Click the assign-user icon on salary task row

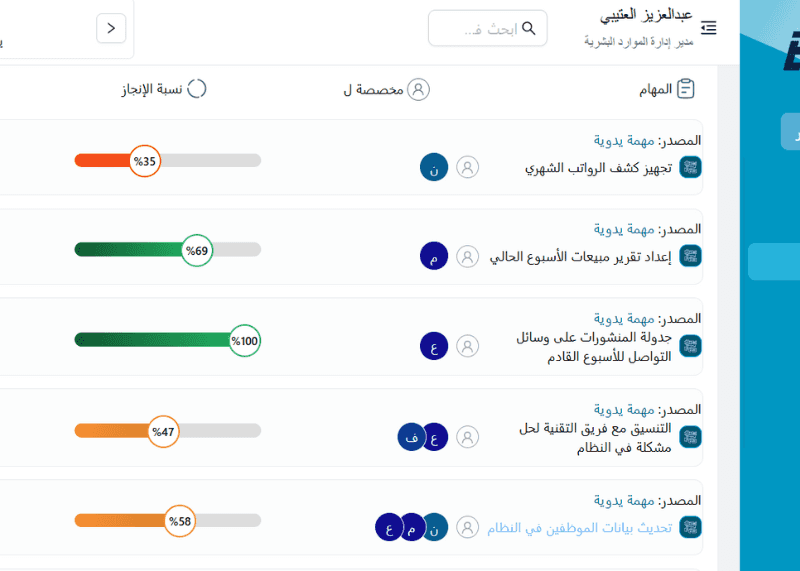pyautogui.click(x=468, y=167)
